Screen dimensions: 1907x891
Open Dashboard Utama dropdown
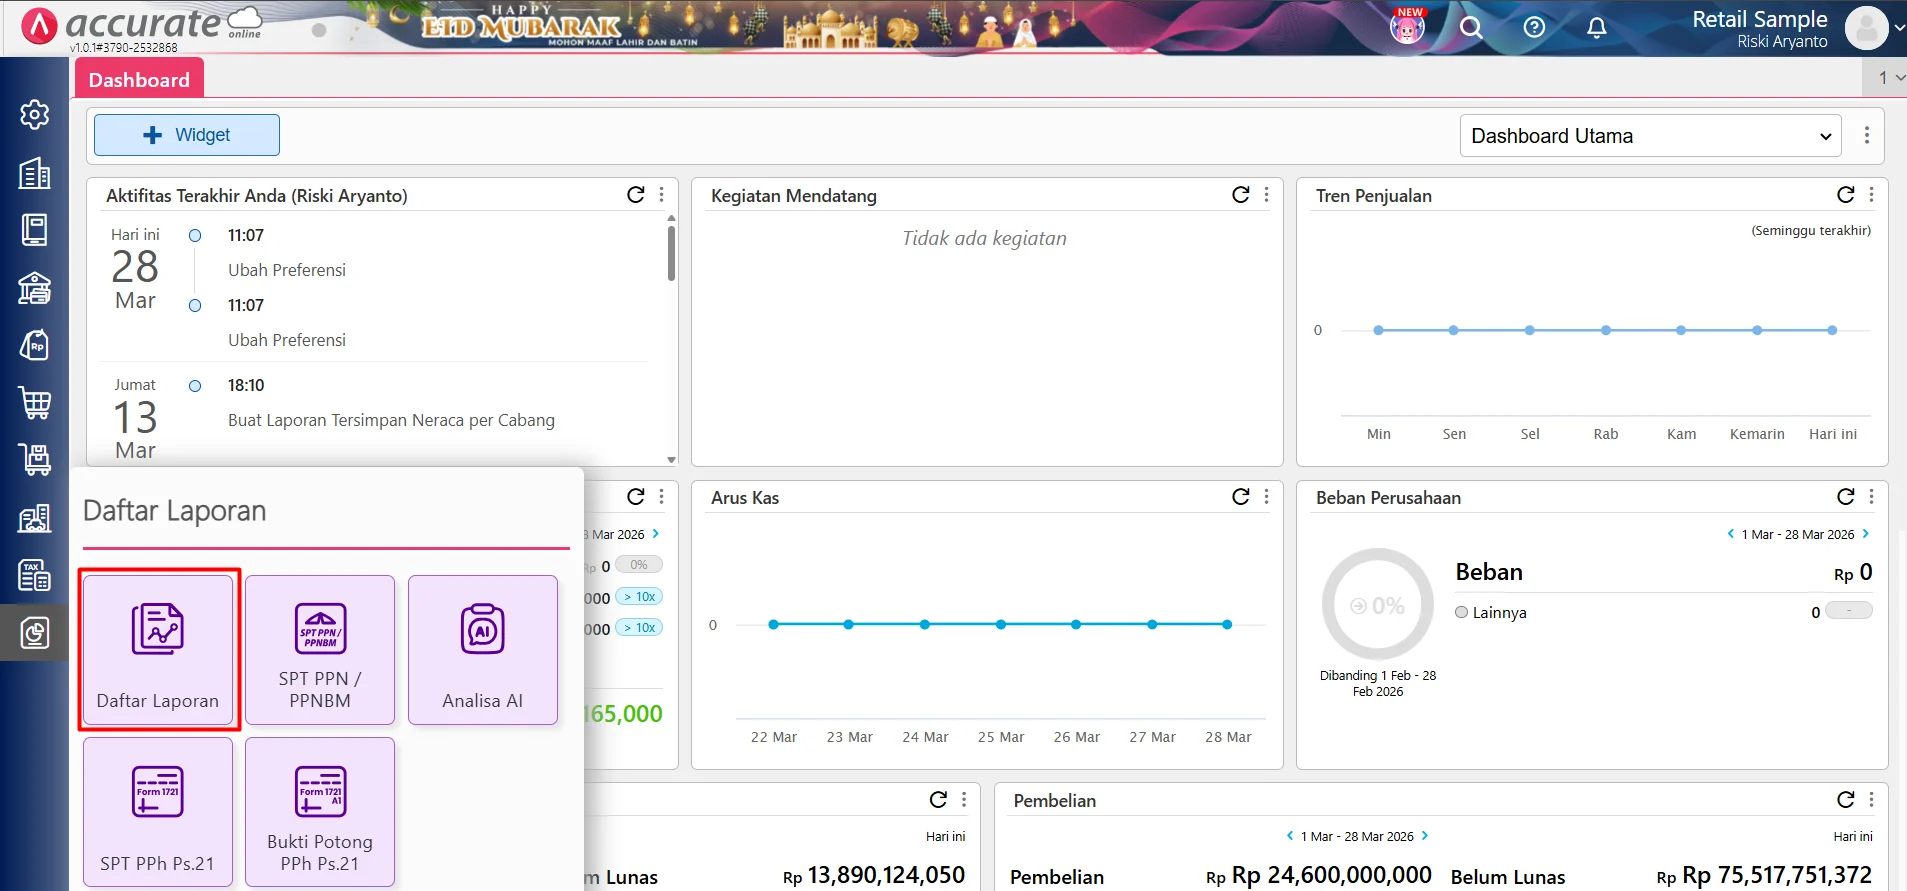coord(1651,136)
